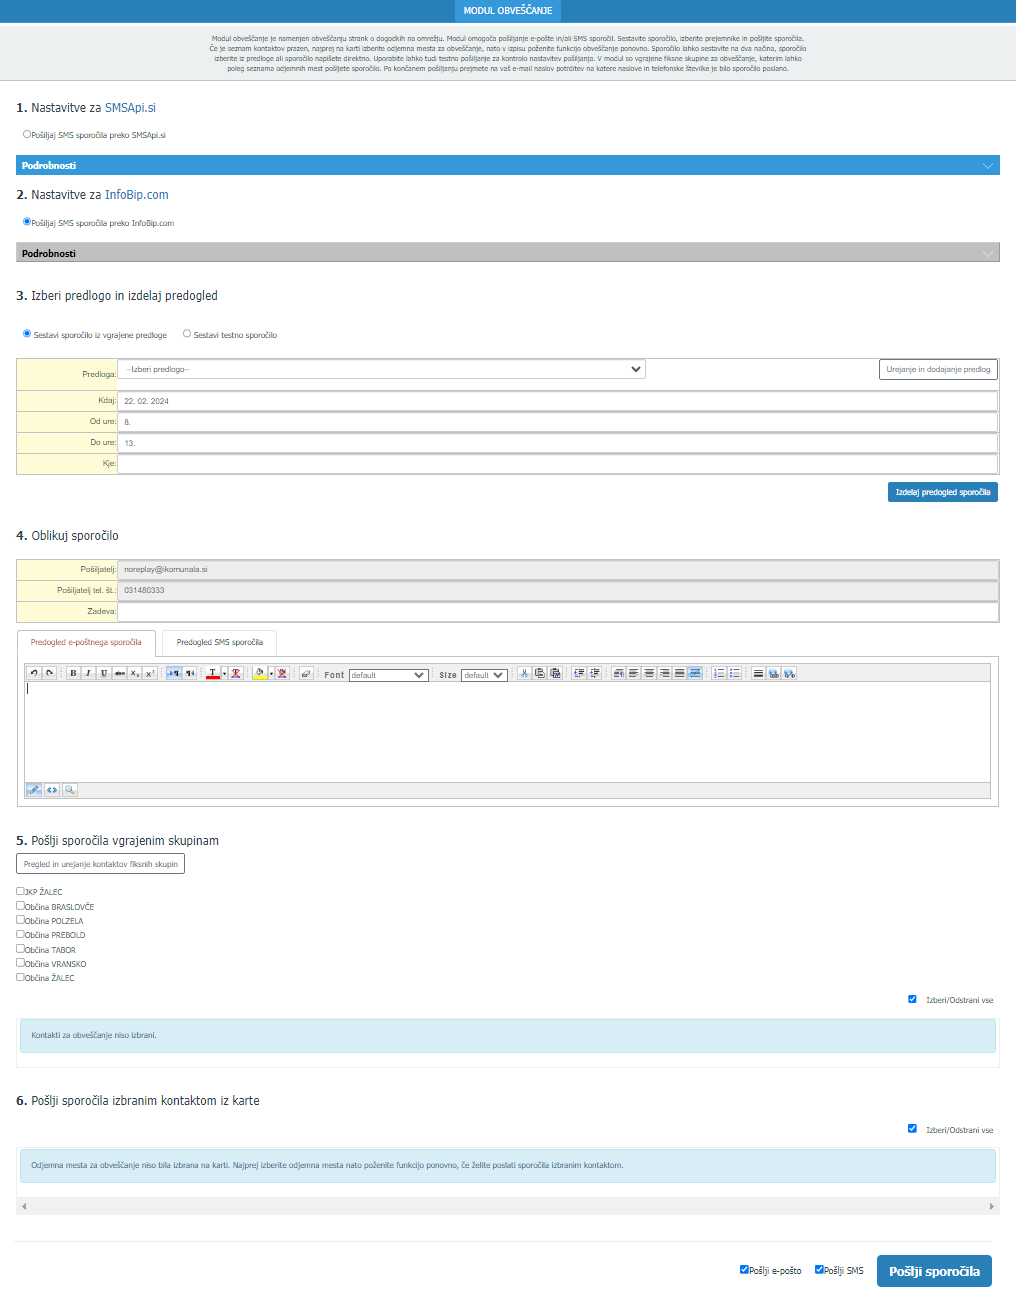Insert a numbered list in the editor

[x=719, y=674]
